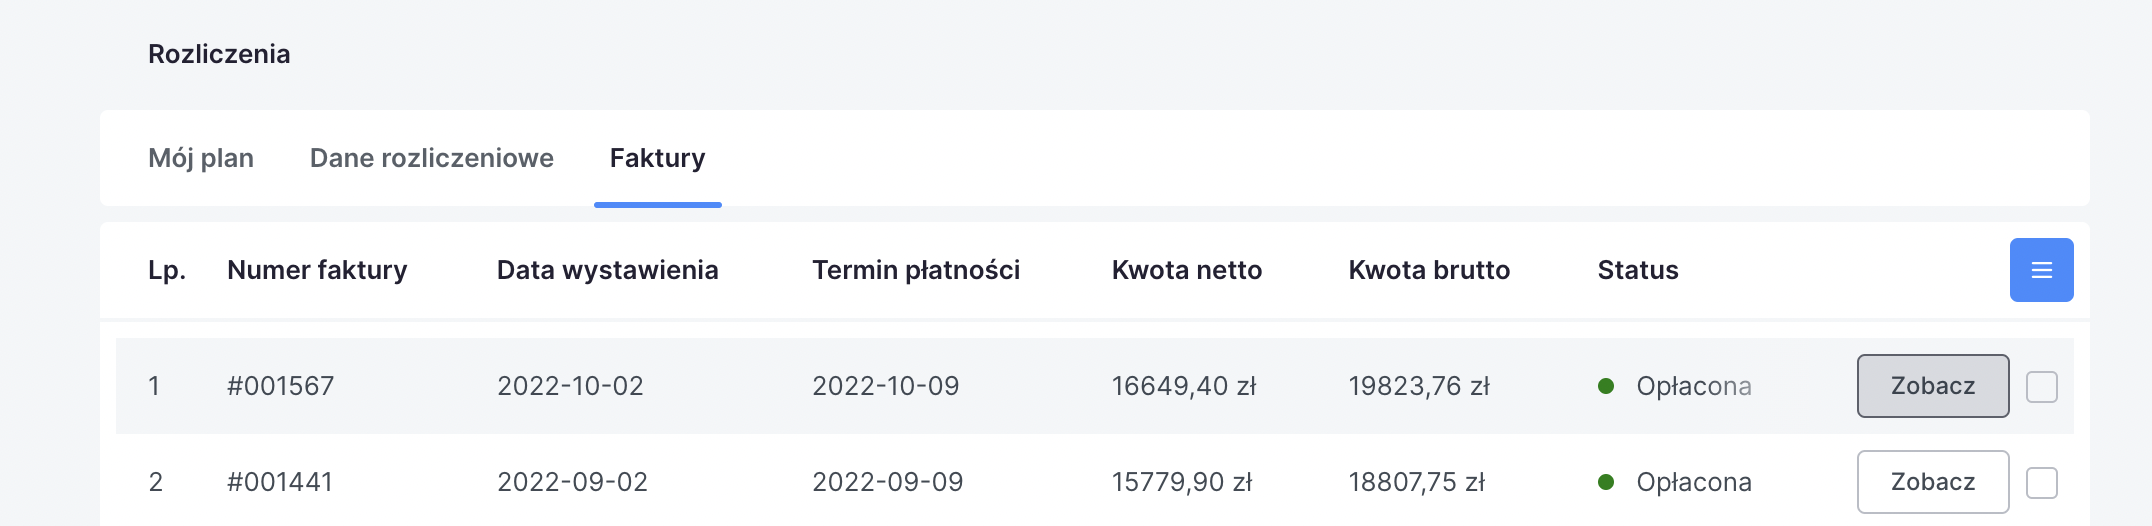Click the Numer faktury column header
2152x526 pixels.
317,270
